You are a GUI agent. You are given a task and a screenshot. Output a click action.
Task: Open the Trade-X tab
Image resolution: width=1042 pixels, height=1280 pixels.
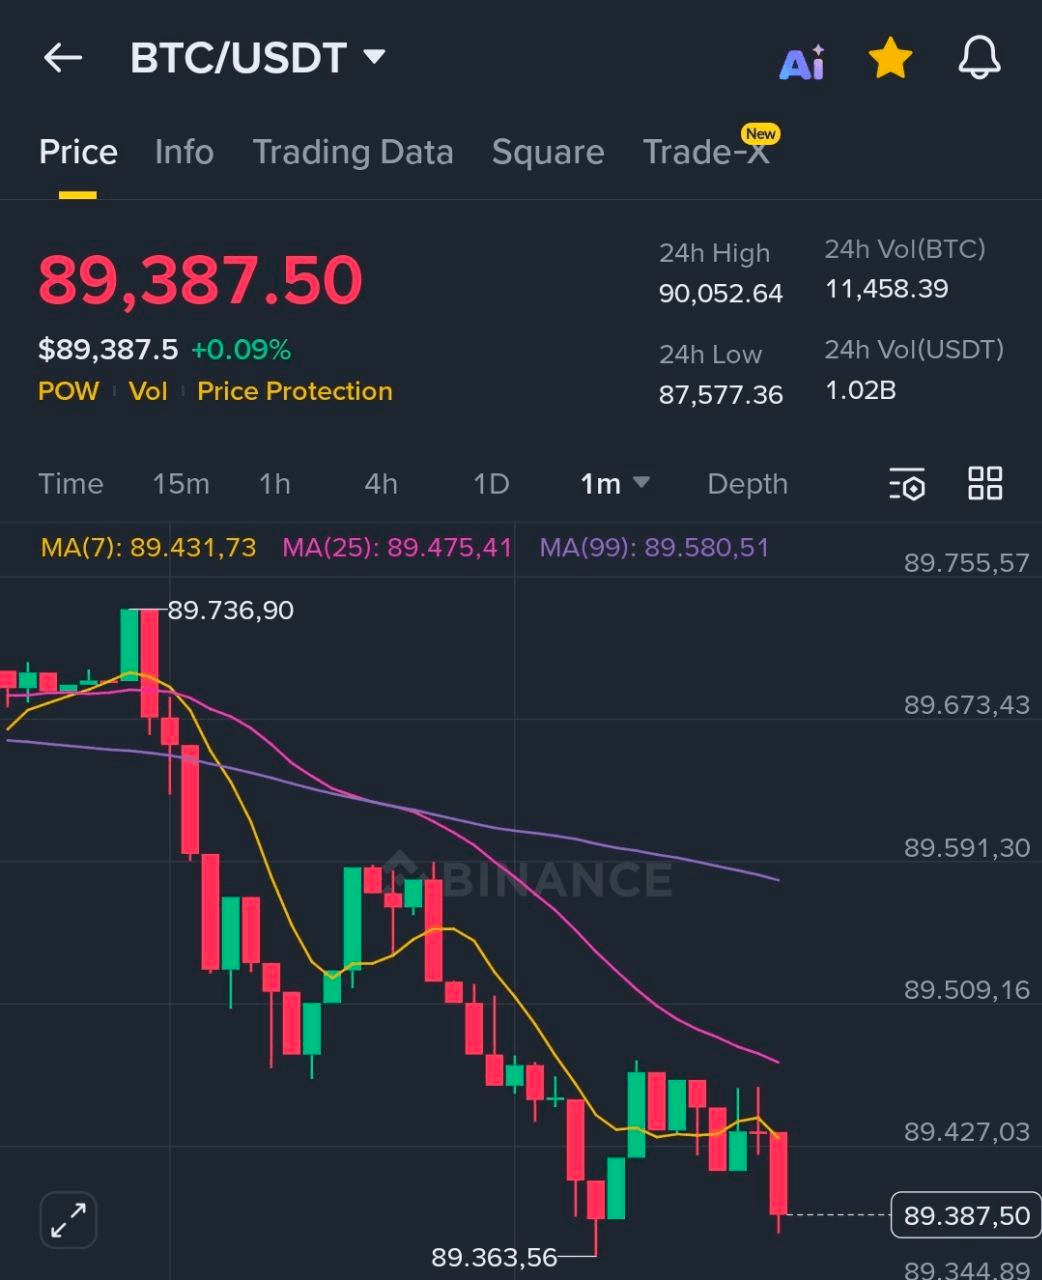pyautogui.click(x=706, y=152)
